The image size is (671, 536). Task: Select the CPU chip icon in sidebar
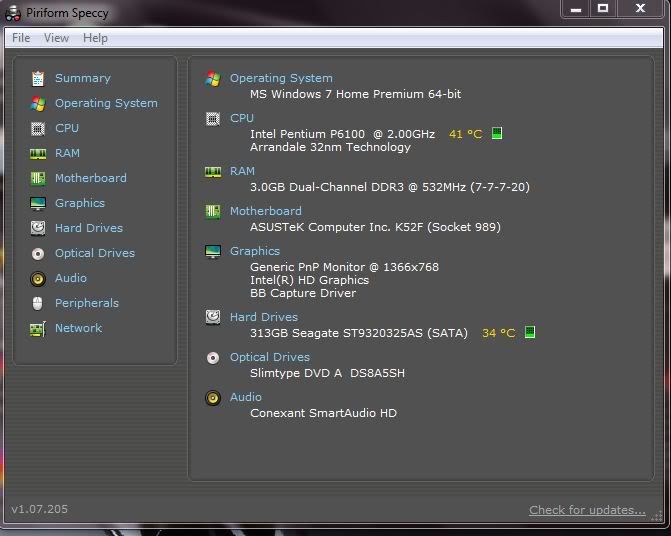[x=38, y=128]
